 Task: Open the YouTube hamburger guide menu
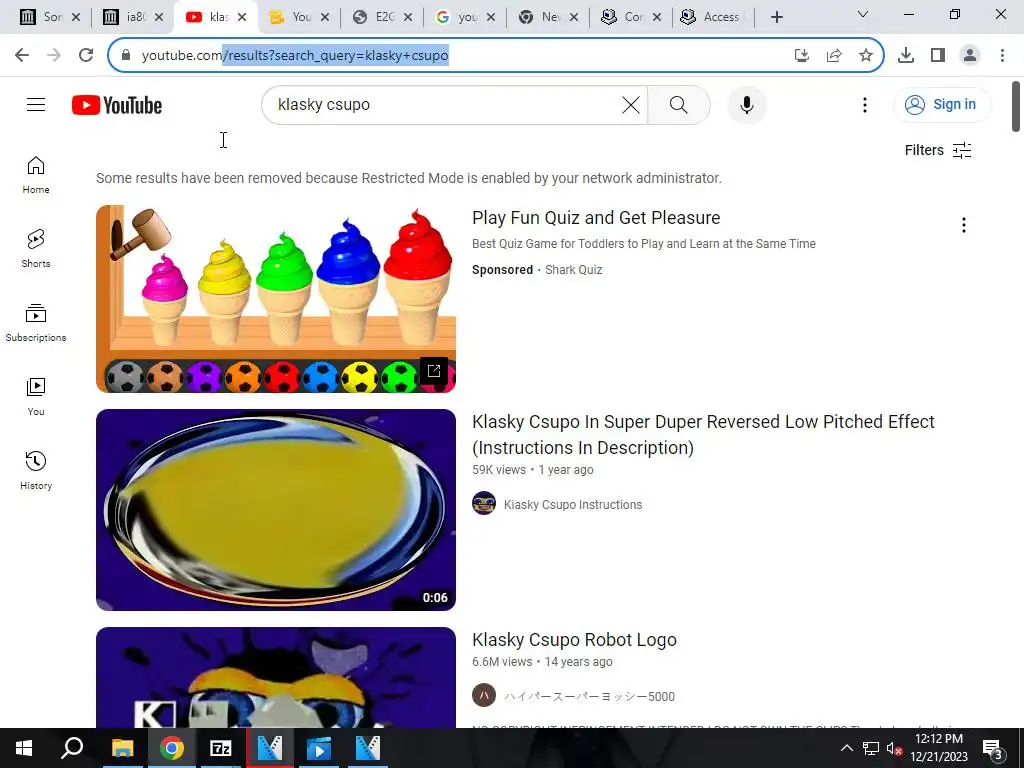(x=36, y=104)
